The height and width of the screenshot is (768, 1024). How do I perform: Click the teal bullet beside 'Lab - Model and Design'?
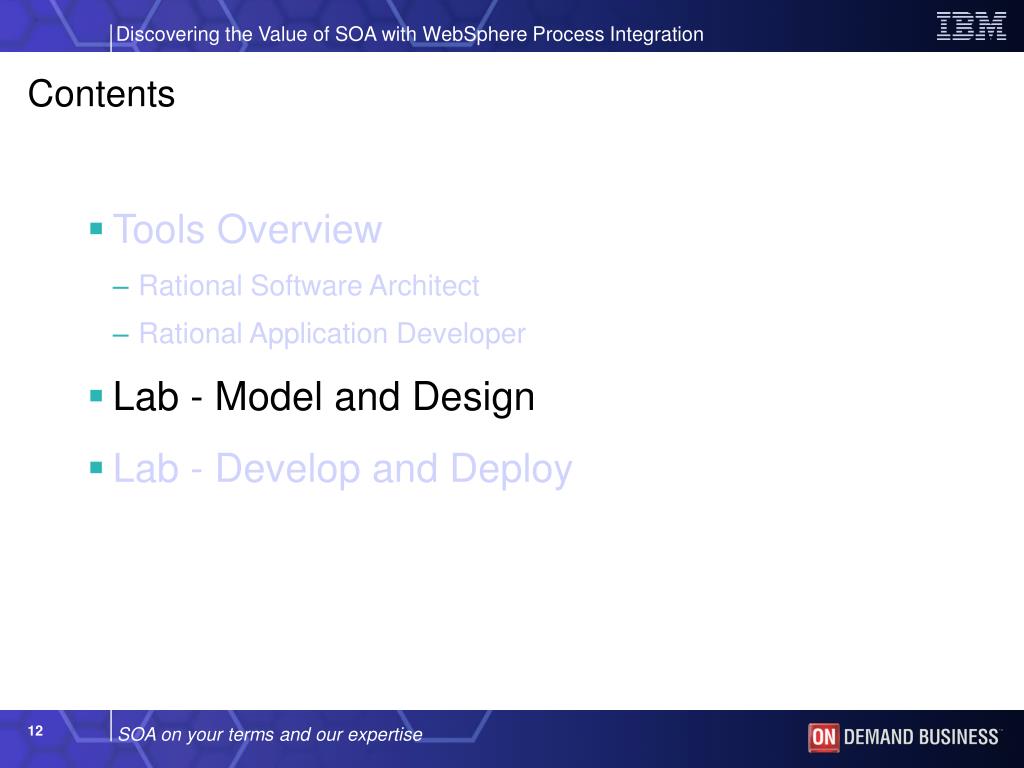pos(96,395)
